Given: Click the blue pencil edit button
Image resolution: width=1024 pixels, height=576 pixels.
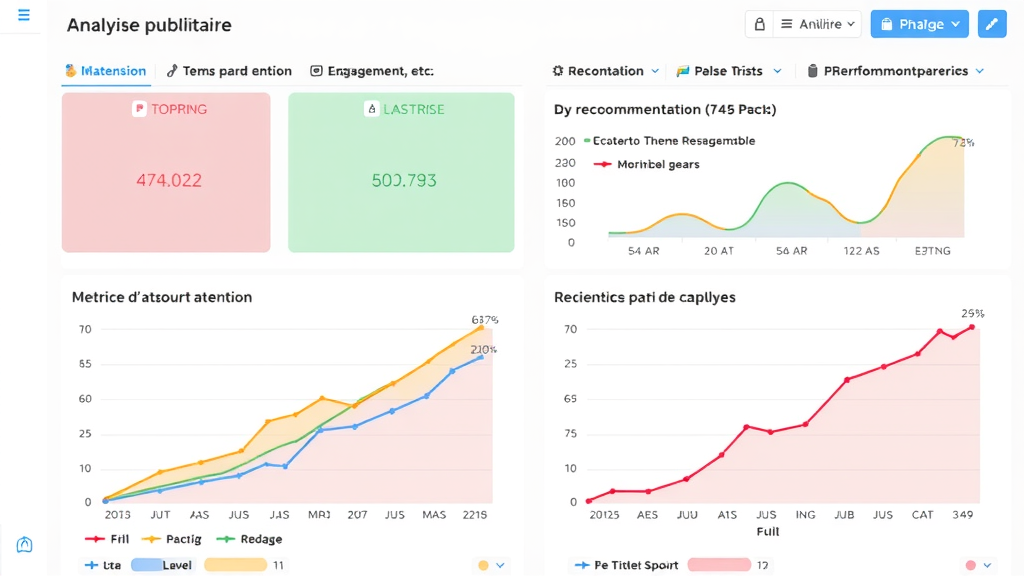Looking at the screenshot, I should click(x=991, y=24).
